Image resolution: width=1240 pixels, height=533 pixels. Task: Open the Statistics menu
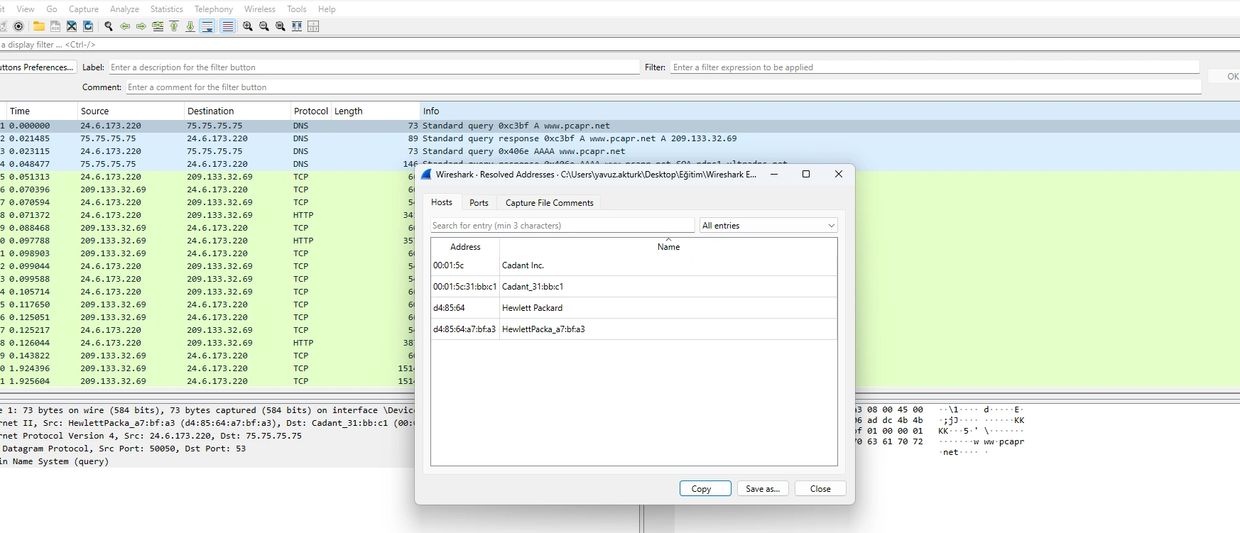click(x=167, y=9)
